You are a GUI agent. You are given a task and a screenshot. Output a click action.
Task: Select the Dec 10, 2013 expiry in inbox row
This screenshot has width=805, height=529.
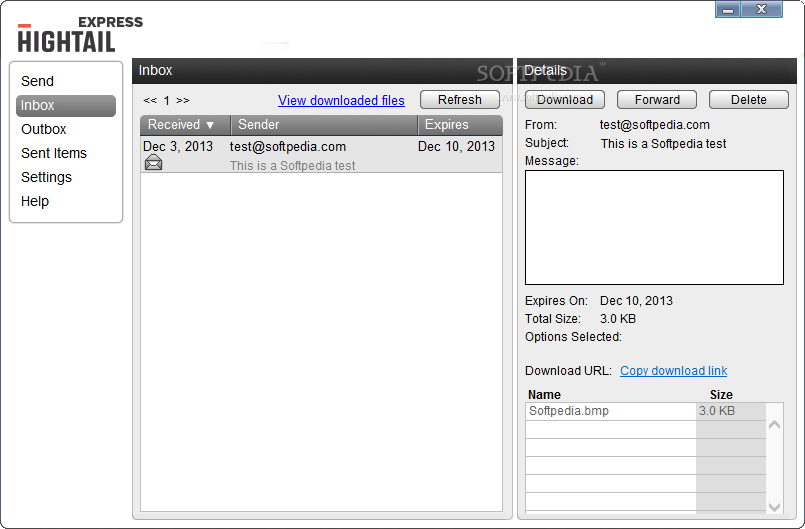[x=456, y=146]
